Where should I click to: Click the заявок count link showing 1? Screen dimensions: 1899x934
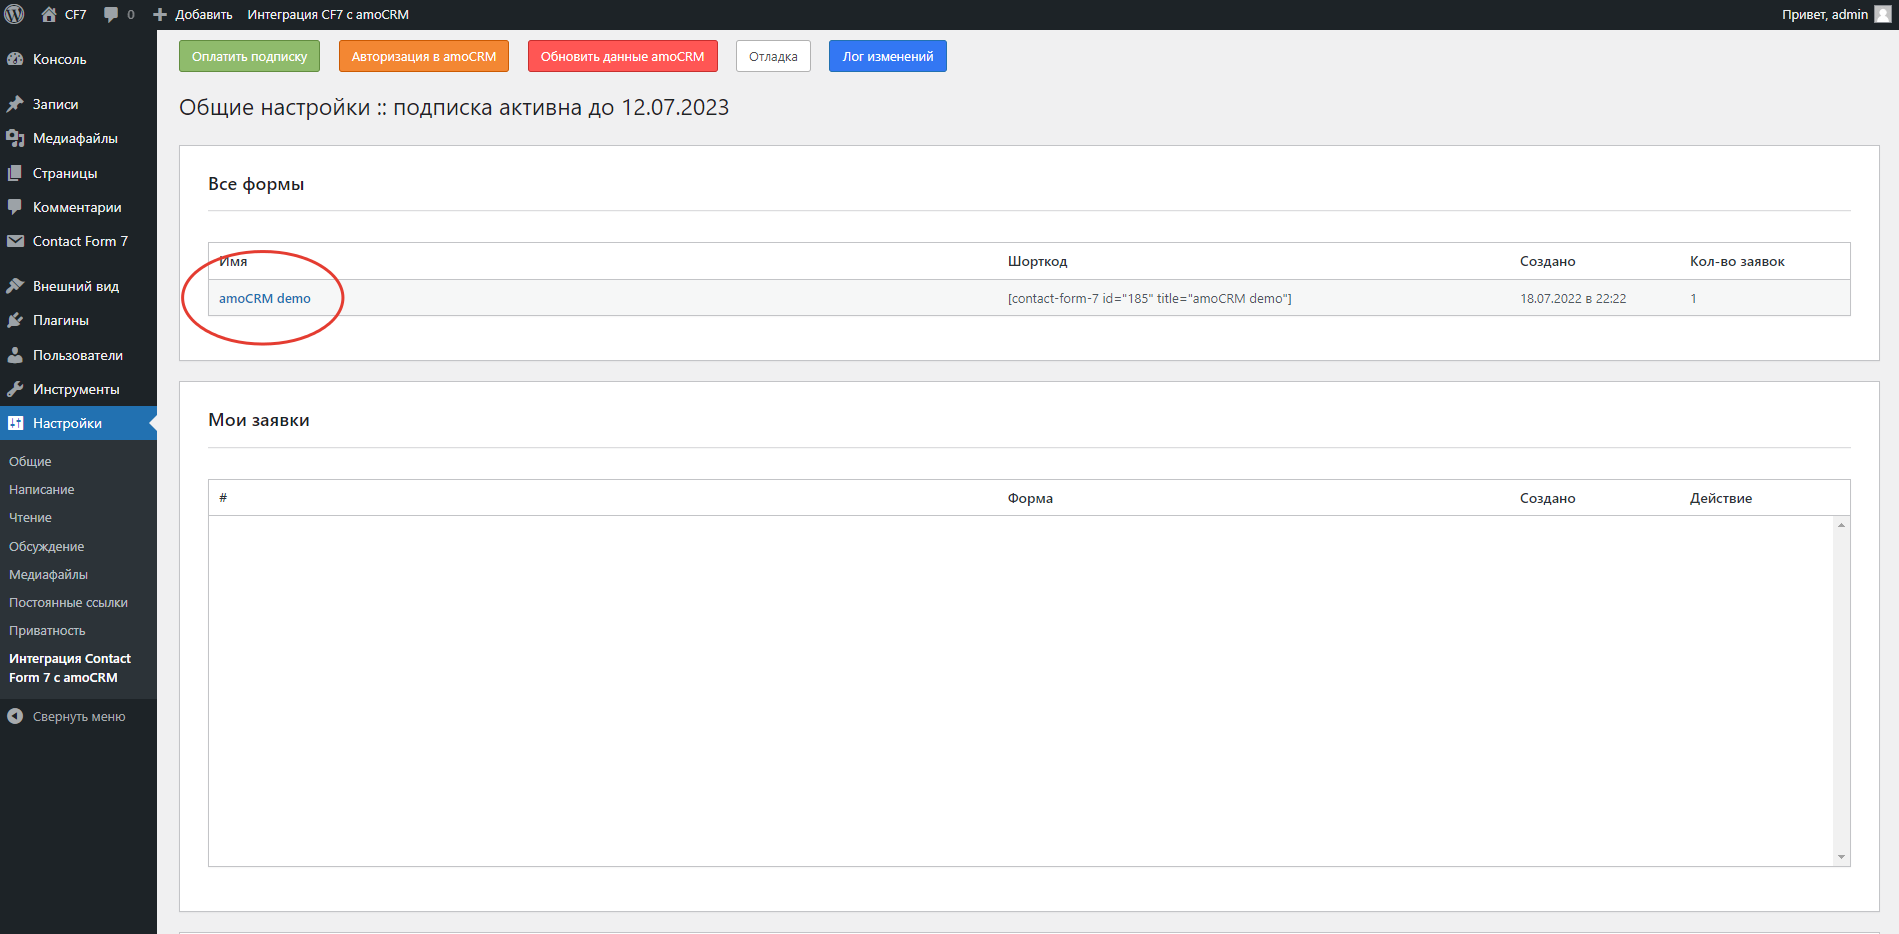1693,298
